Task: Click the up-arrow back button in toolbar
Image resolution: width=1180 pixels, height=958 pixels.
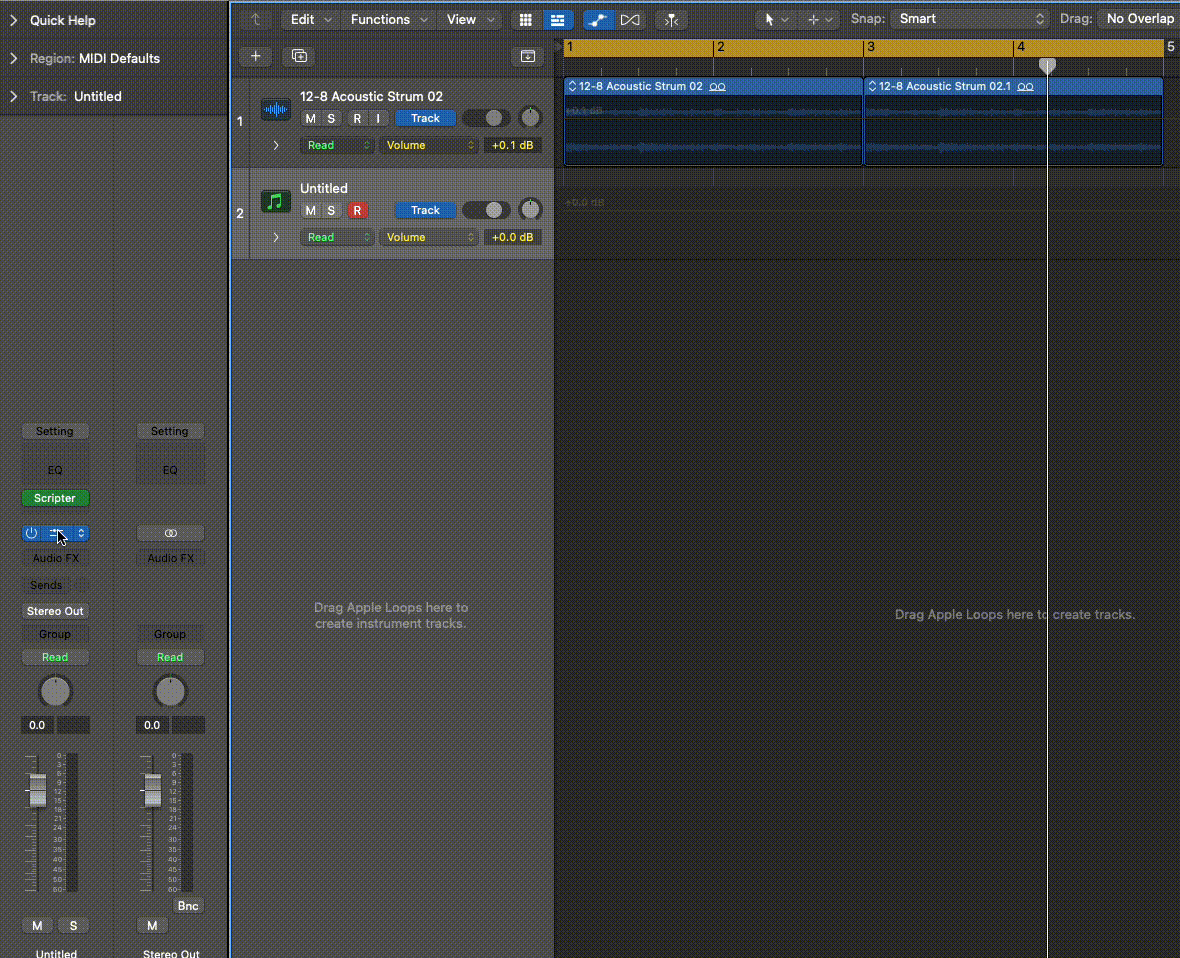Action: coord(256,20)
